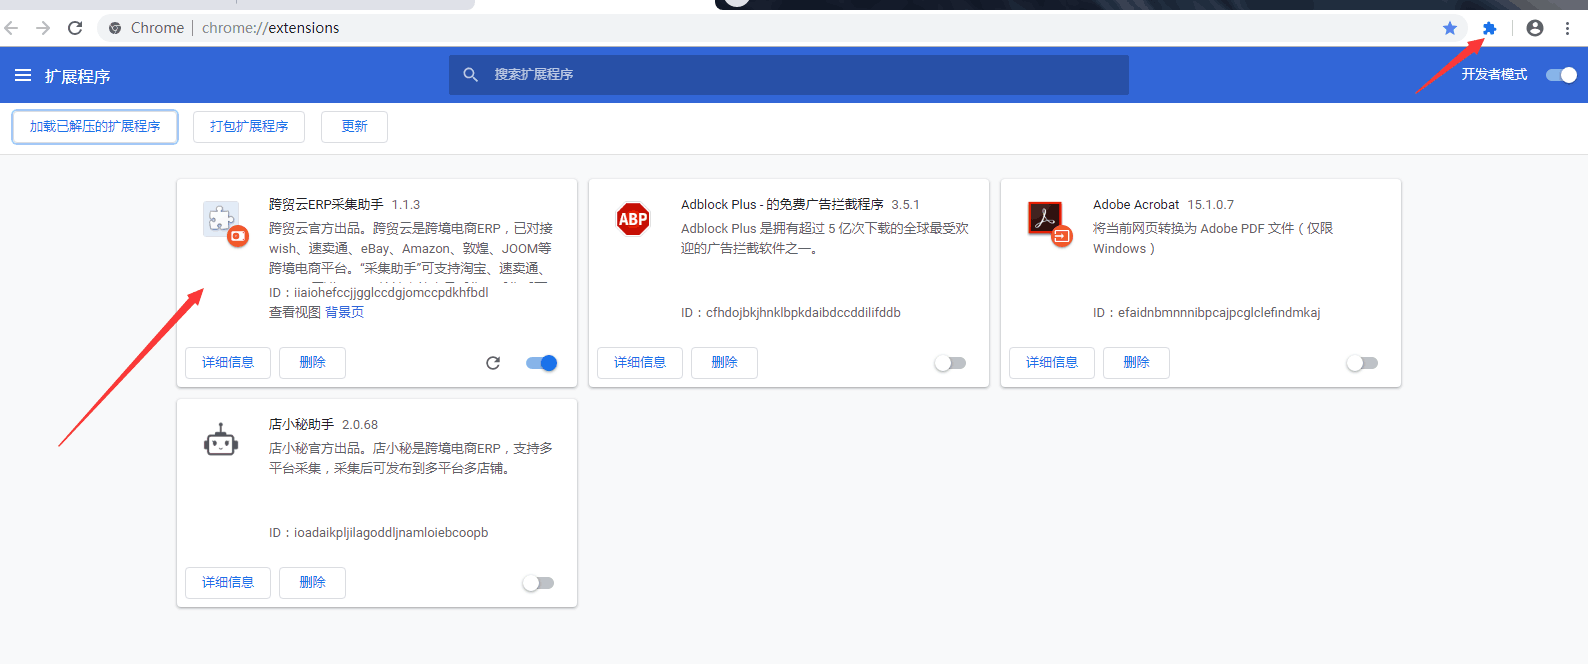Screen dimensions: 1588x664
Task: Click the Adobe Acrobat title text
Action: click(x=1136, y=205)
